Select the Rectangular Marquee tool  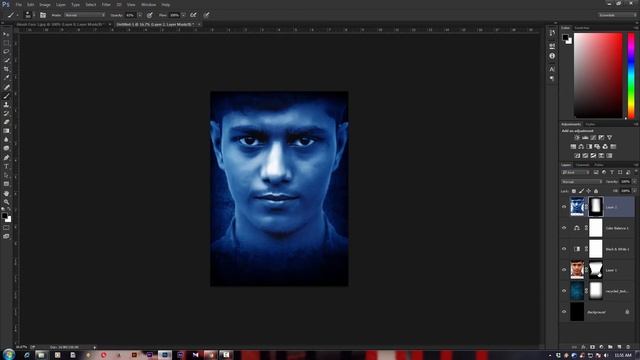(x=6, y=43)
